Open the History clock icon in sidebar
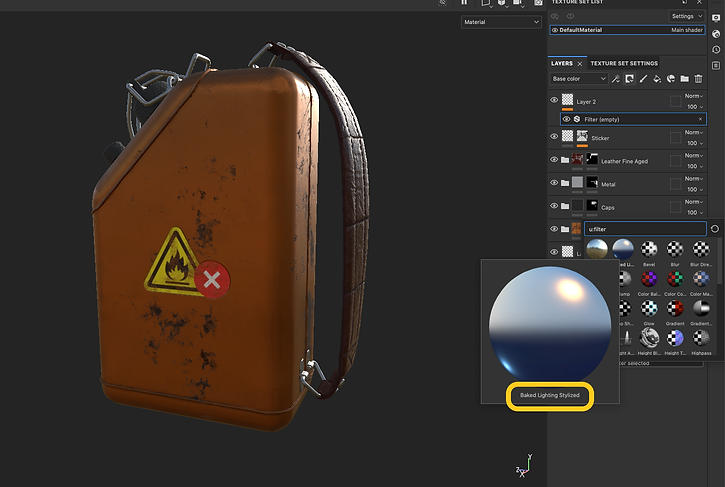Image resolution: width=725 pixels, height=487 pixels. [716, 49]
